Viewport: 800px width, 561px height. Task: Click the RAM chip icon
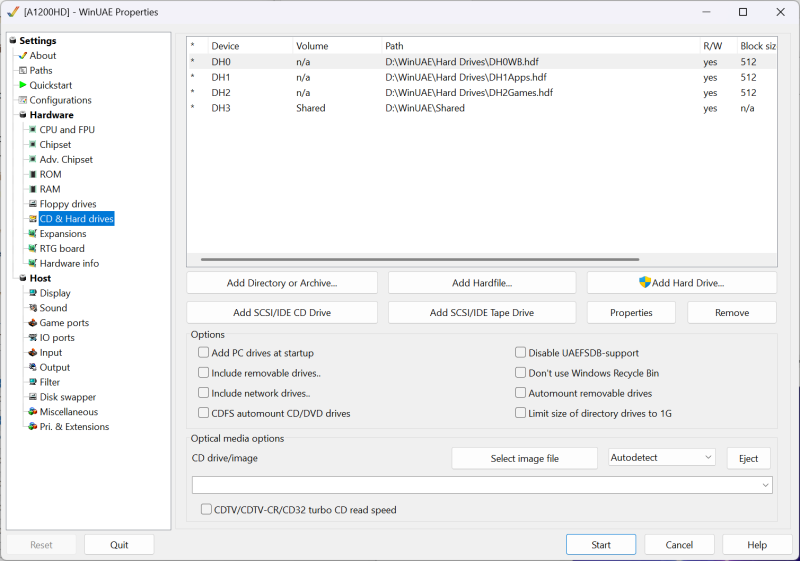pos(33,189)
